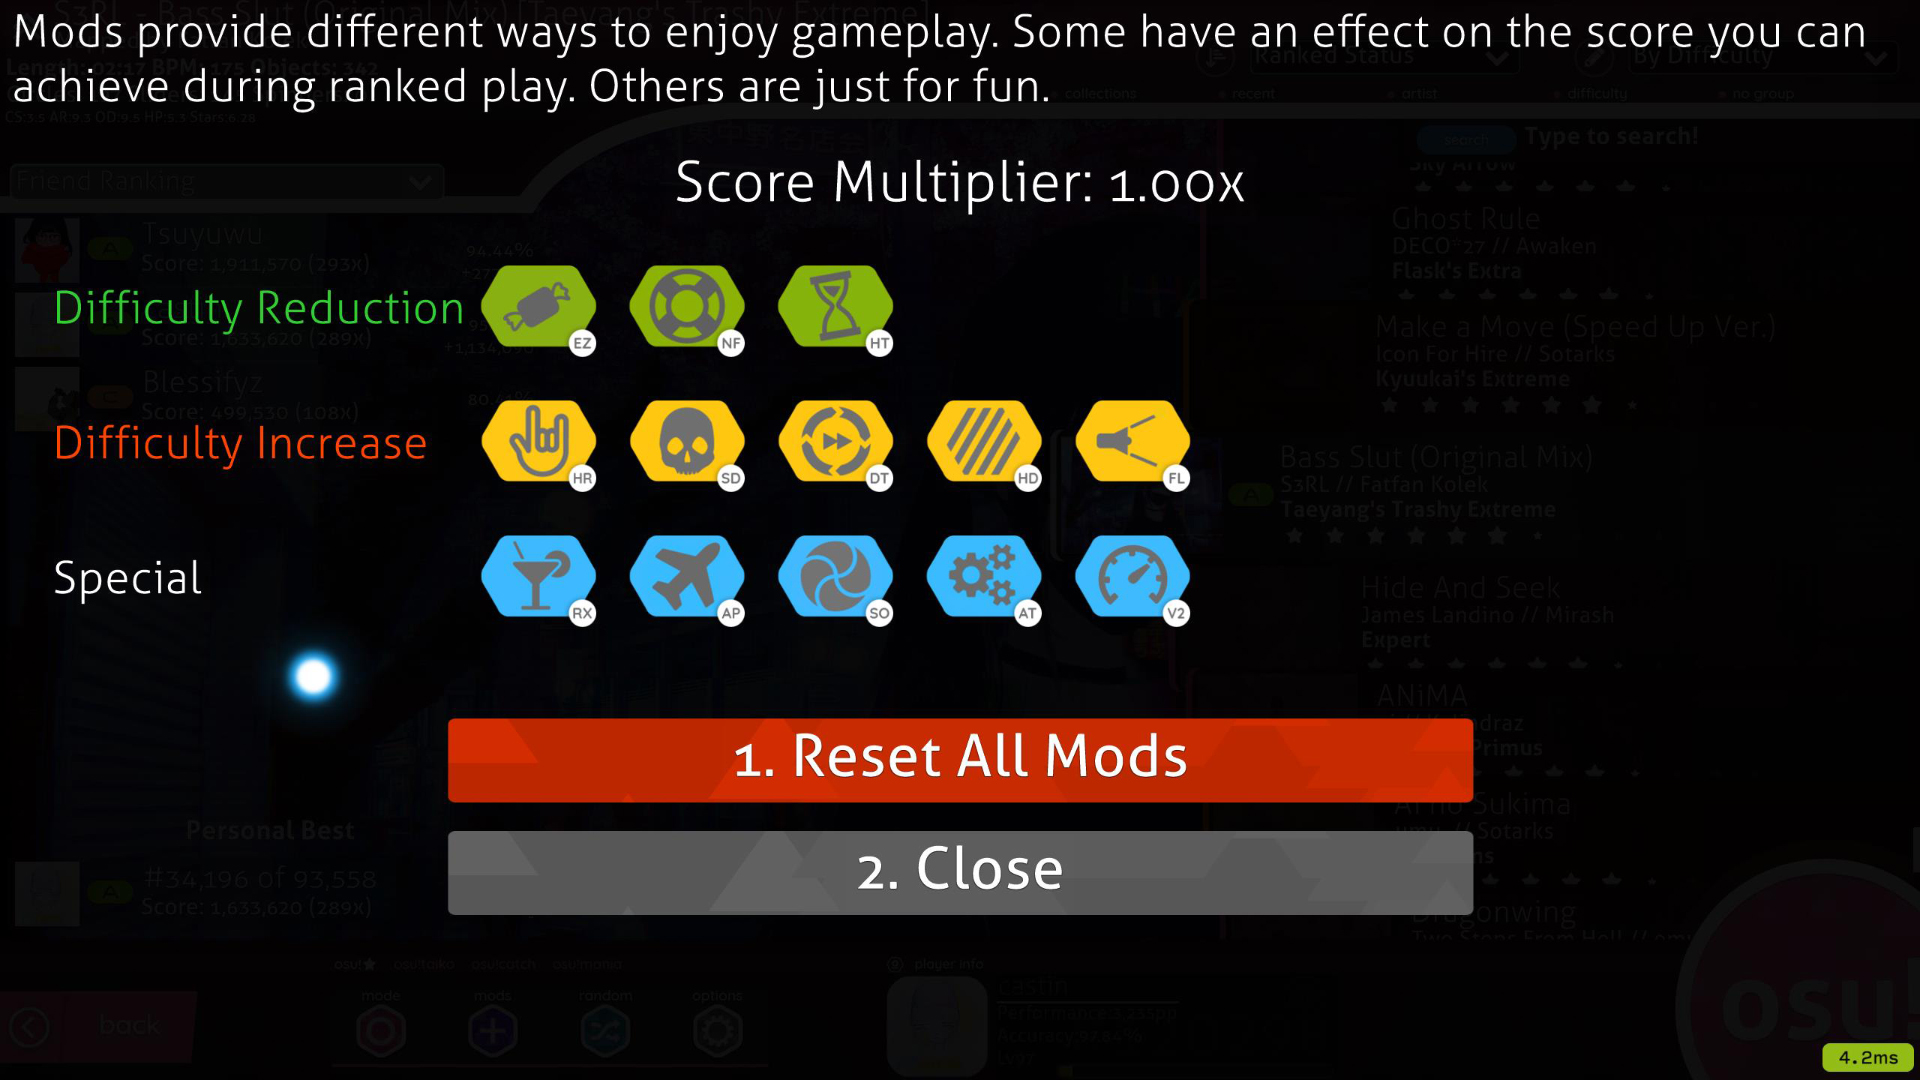Click the Close button
Screen dimensions: 1920x1080
tap(960, 869)
